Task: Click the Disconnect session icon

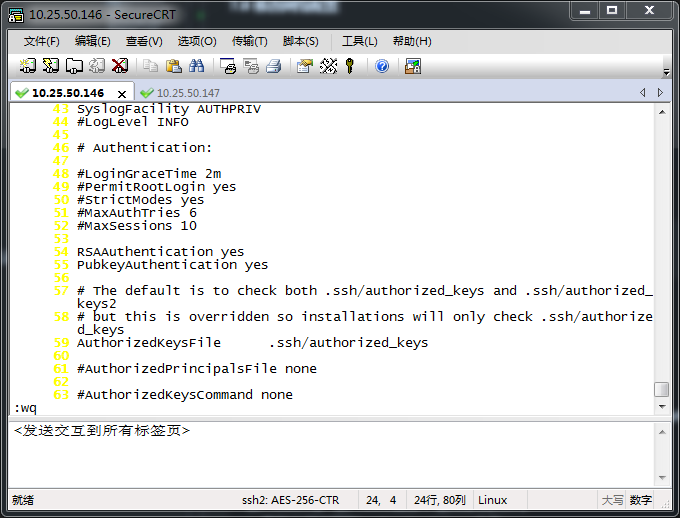Action: (x=120, y=66)
